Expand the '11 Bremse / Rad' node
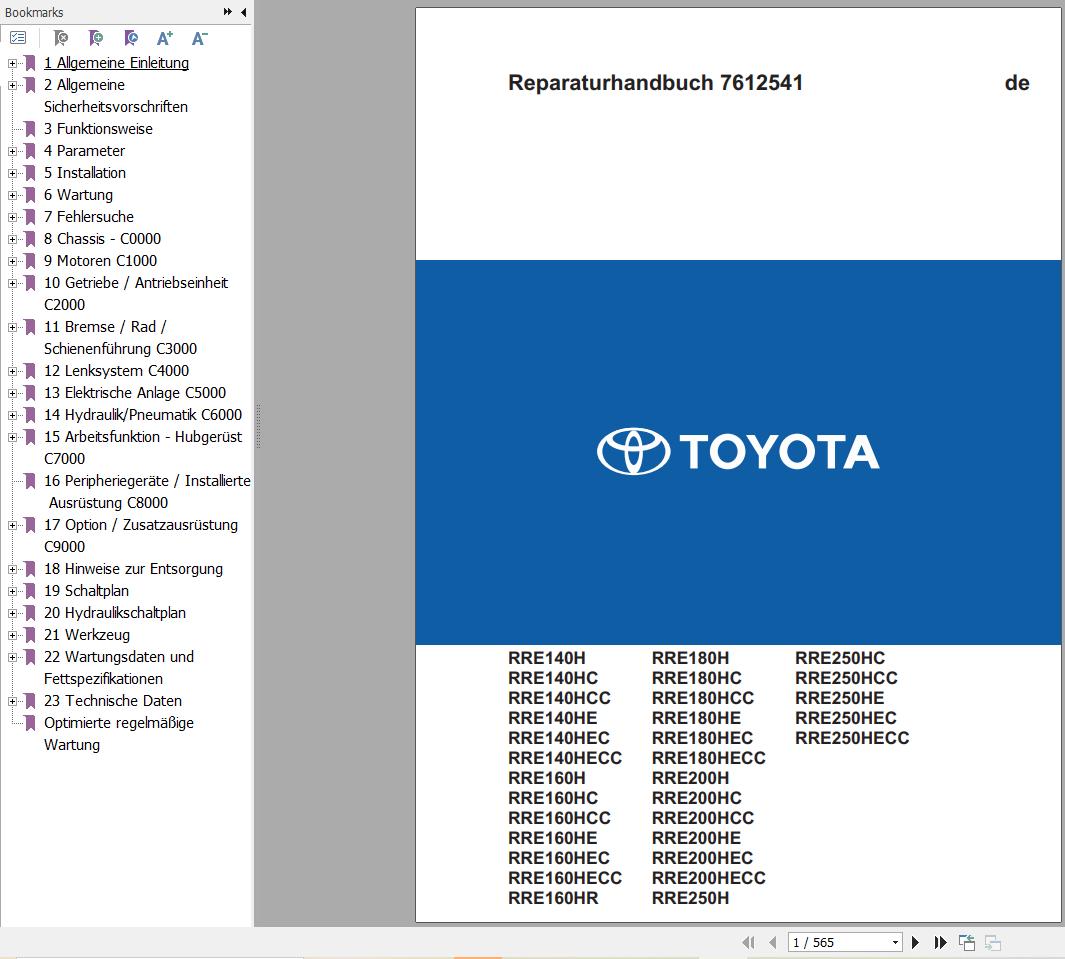Screen dimensions: 1065x959 [12, 327]
